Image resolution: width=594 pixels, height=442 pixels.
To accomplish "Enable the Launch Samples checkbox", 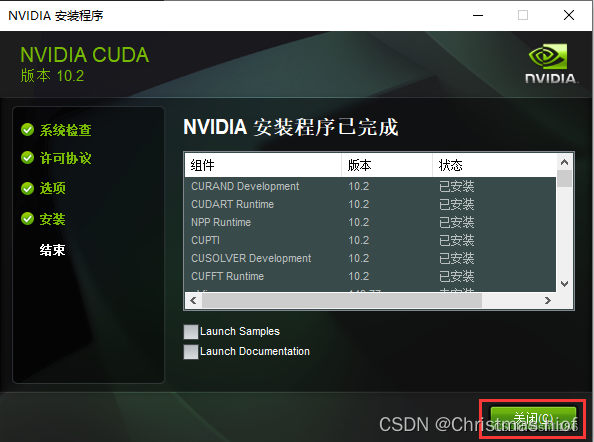I will point(191,331).
